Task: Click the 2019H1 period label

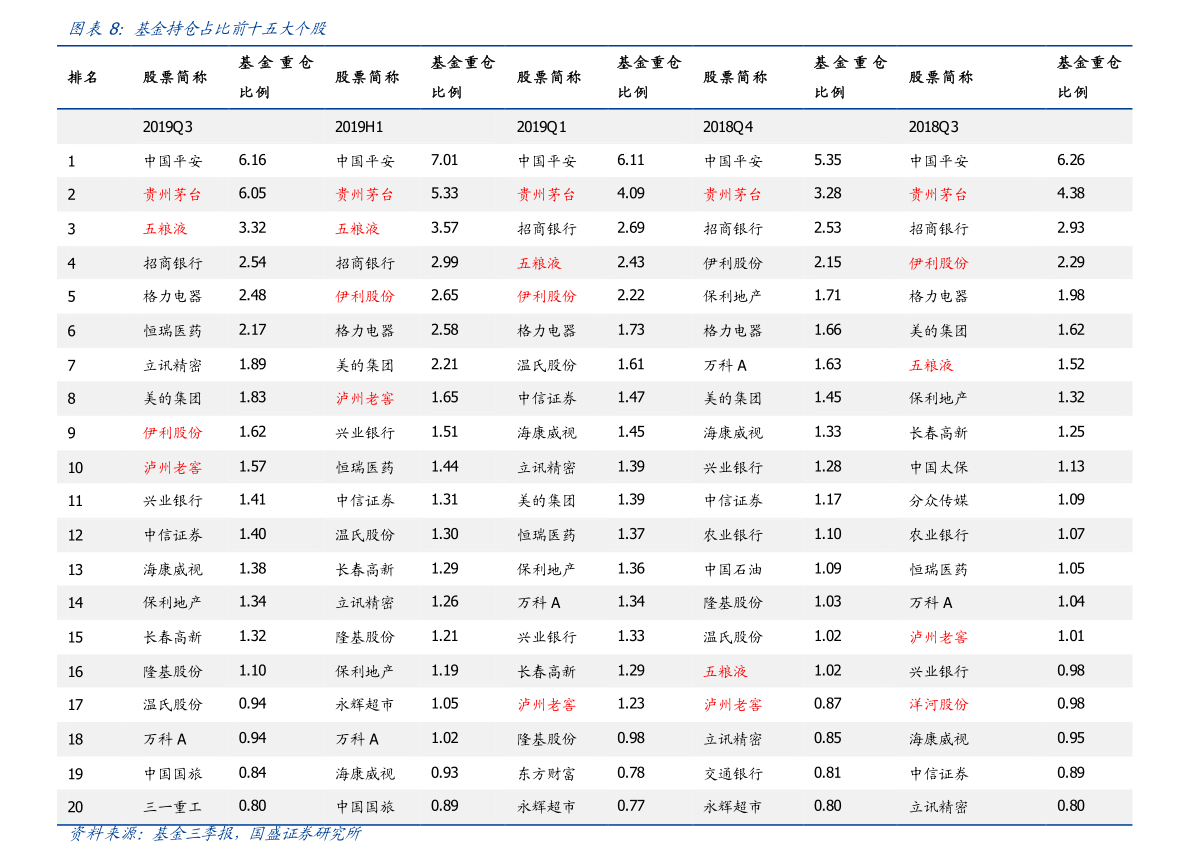Action: pyautogui.click(x=359, y=127)
